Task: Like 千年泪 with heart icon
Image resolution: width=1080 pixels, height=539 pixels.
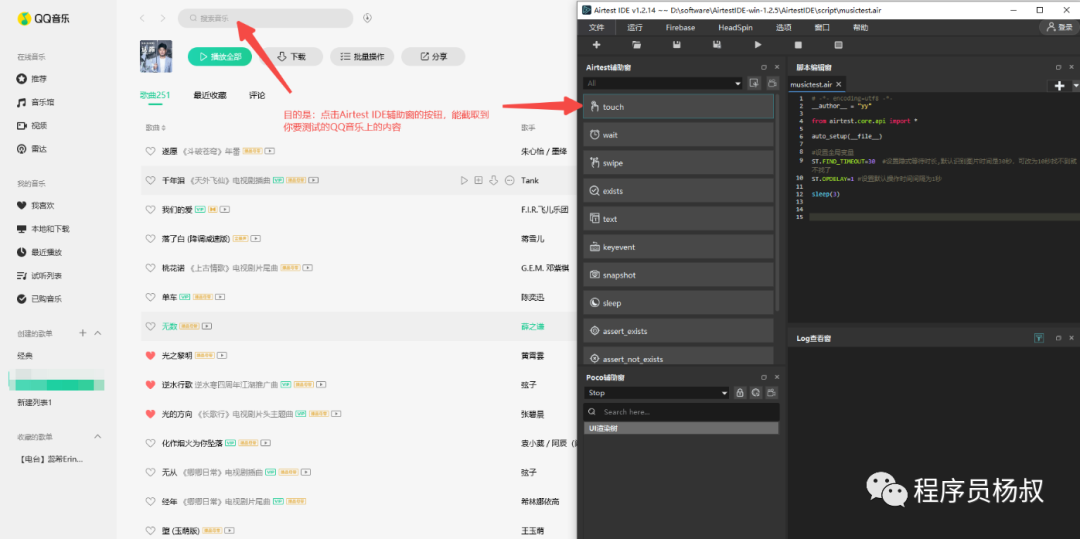Action: pos(150,180)
